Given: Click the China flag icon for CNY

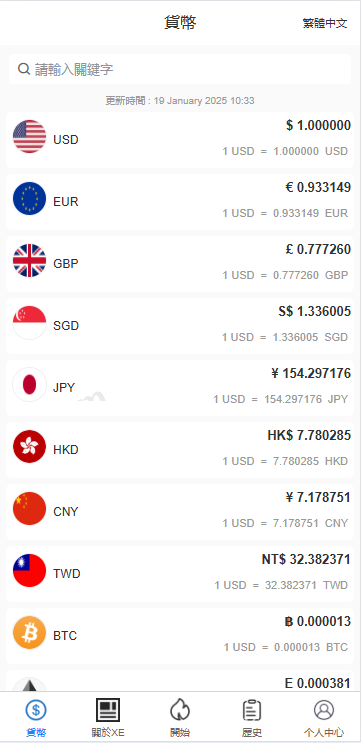Looking at the screenshot, I should pos(29,508).
